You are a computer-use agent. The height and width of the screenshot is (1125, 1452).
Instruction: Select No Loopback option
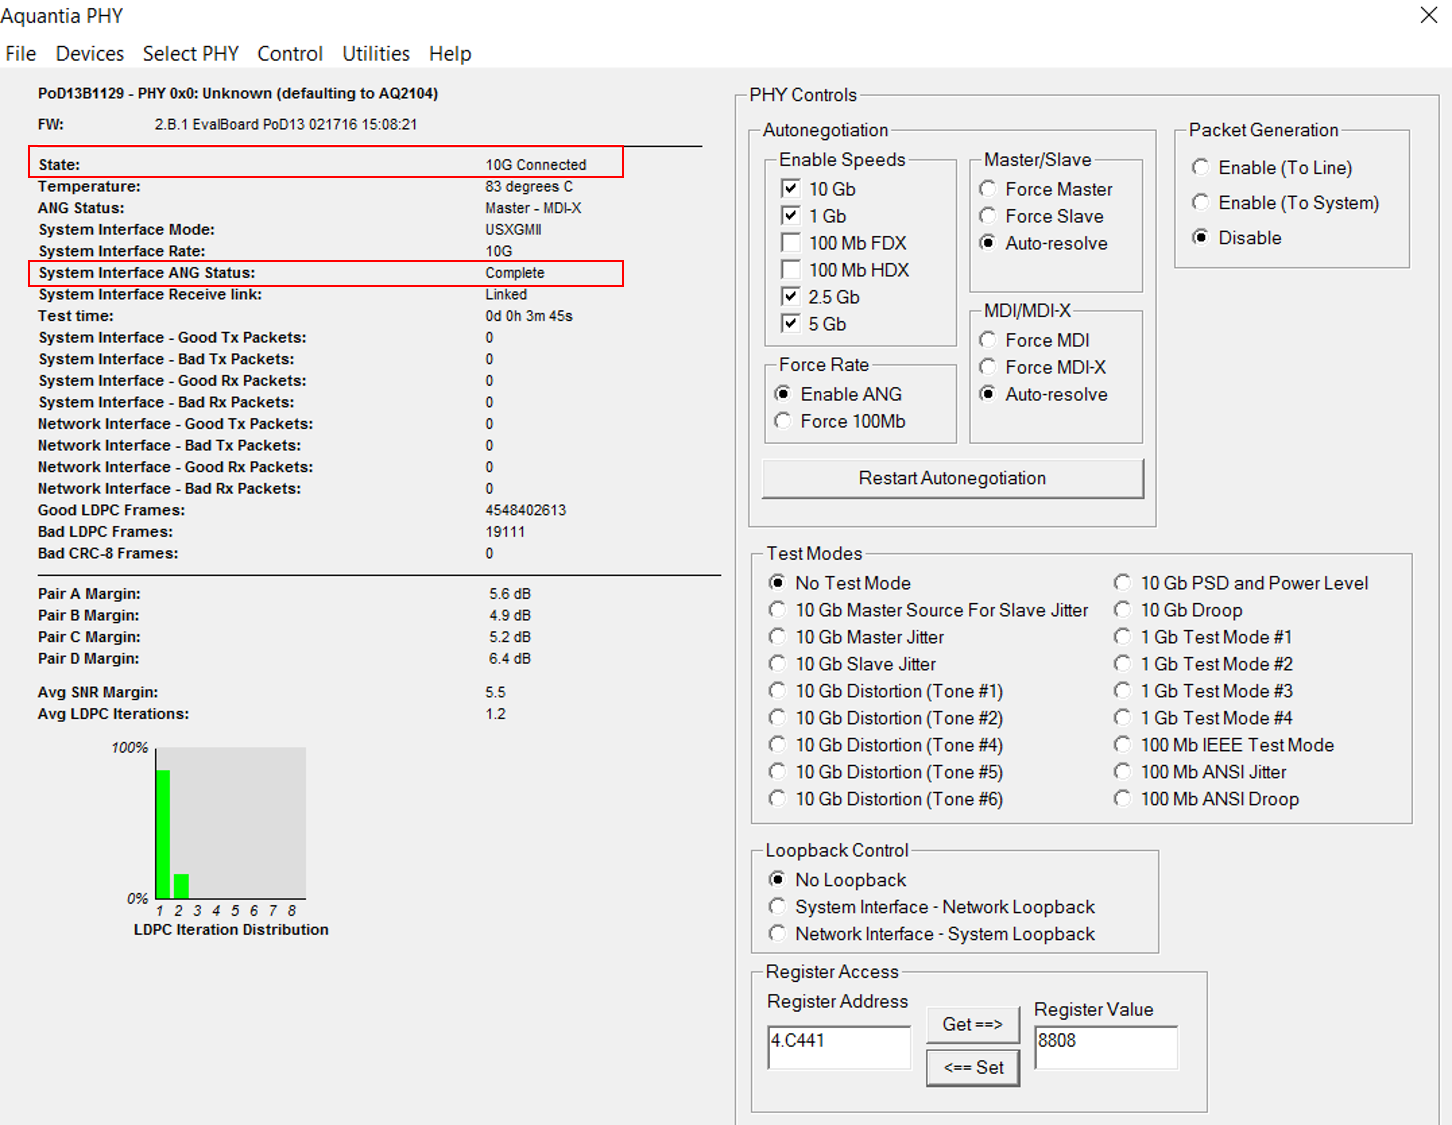tap(777, 880)
